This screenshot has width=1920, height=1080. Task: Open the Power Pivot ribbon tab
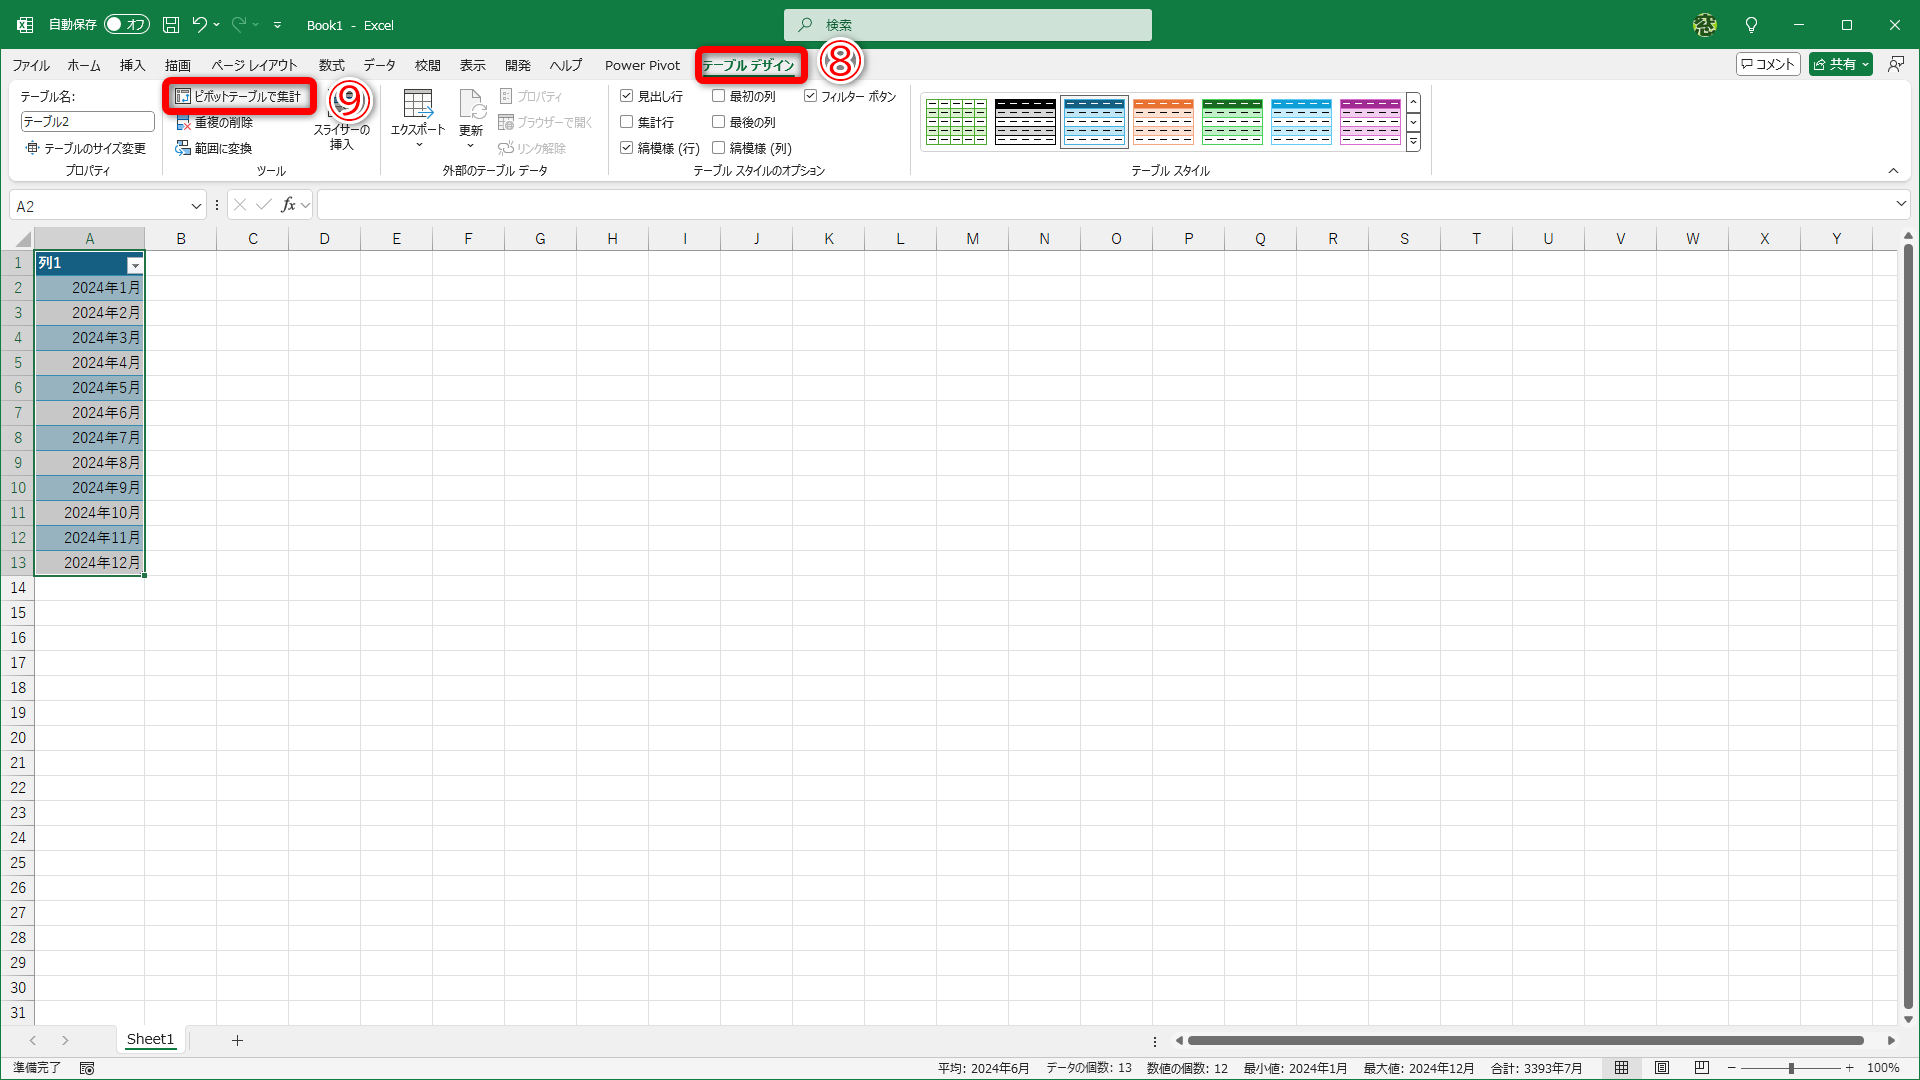pos(642,65)
